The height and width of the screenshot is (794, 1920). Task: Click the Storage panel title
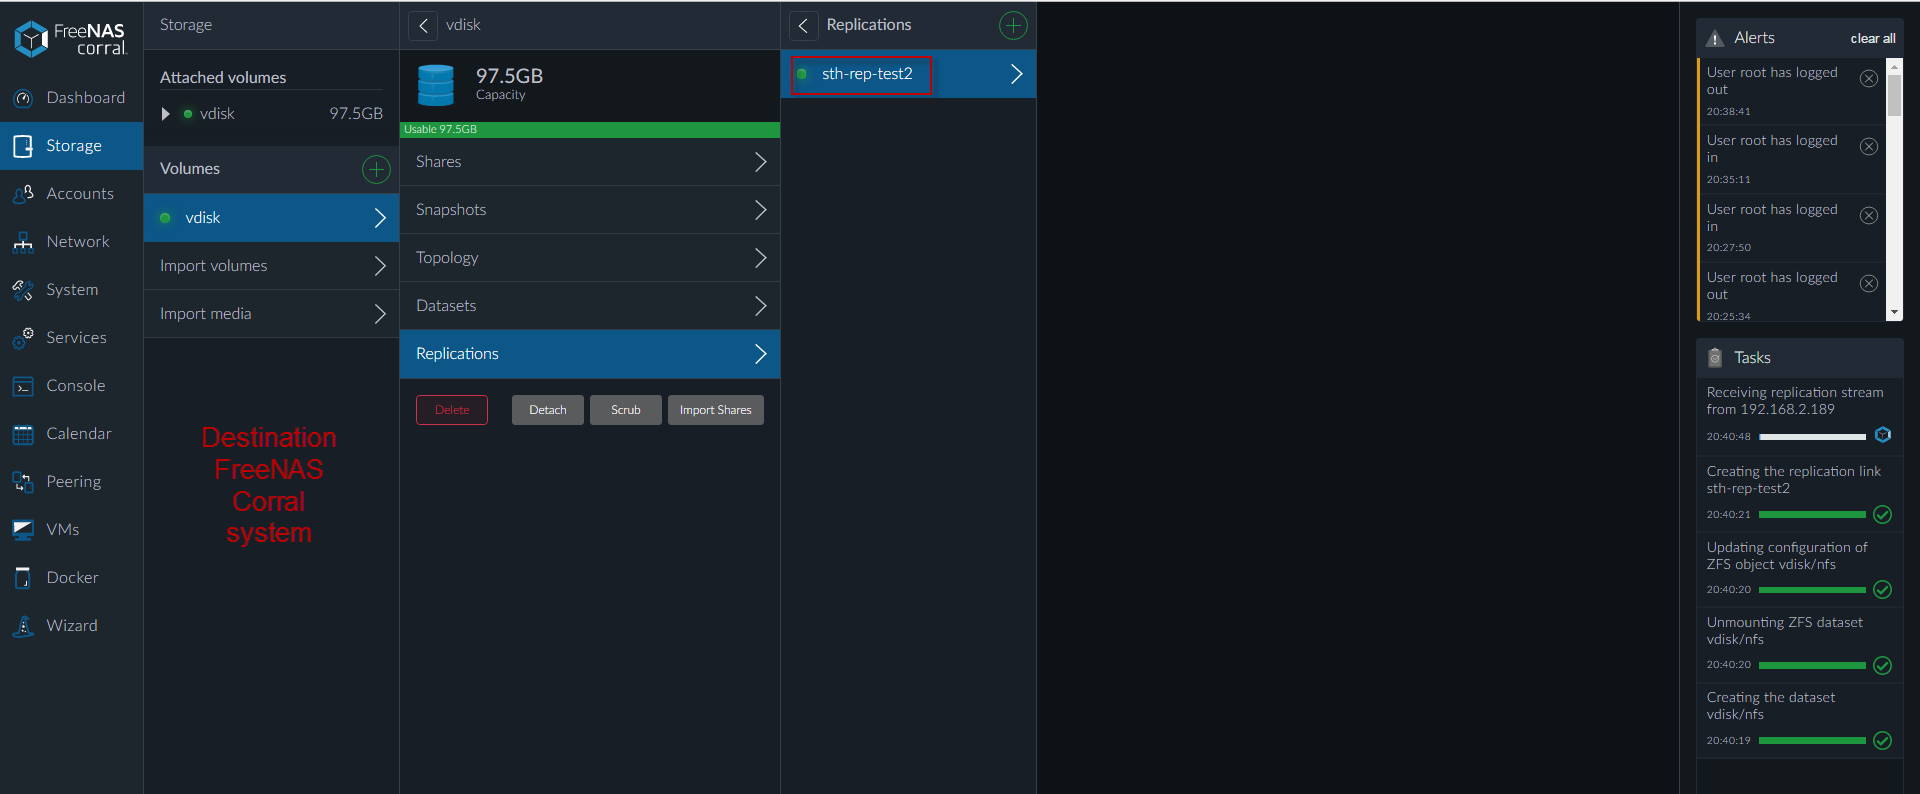(186, 25)
